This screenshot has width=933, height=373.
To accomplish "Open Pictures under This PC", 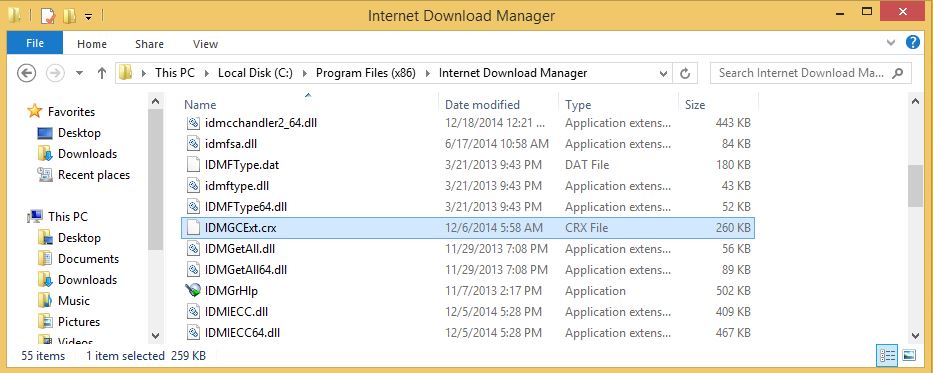I will [x=79, y=322].
